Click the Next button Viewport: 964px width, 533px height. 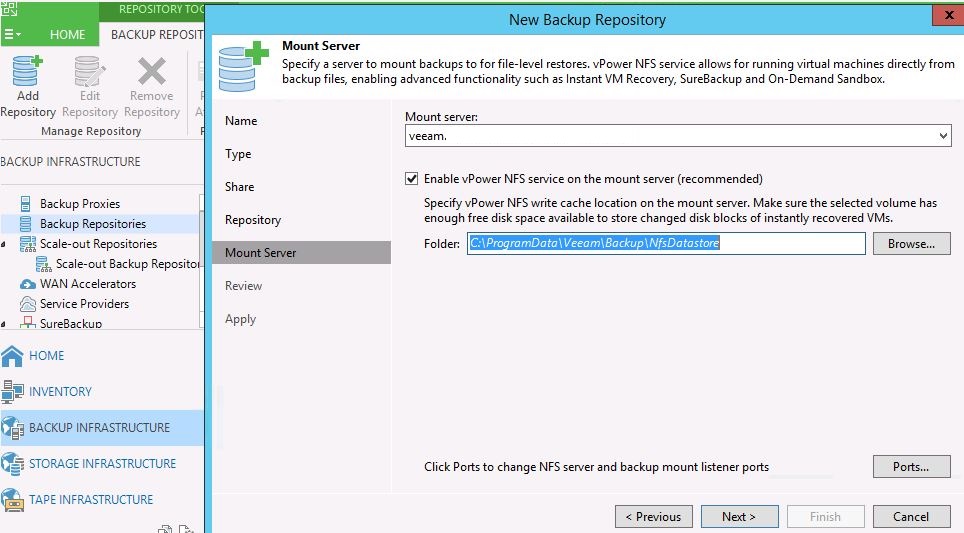pyautogui.click(x=740, y=516)
